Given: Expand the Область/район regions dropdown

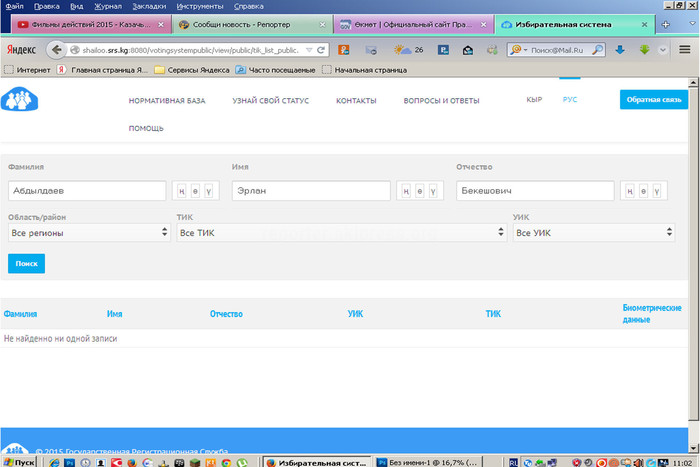Looking at the screenshot, I should coord(88,233).
